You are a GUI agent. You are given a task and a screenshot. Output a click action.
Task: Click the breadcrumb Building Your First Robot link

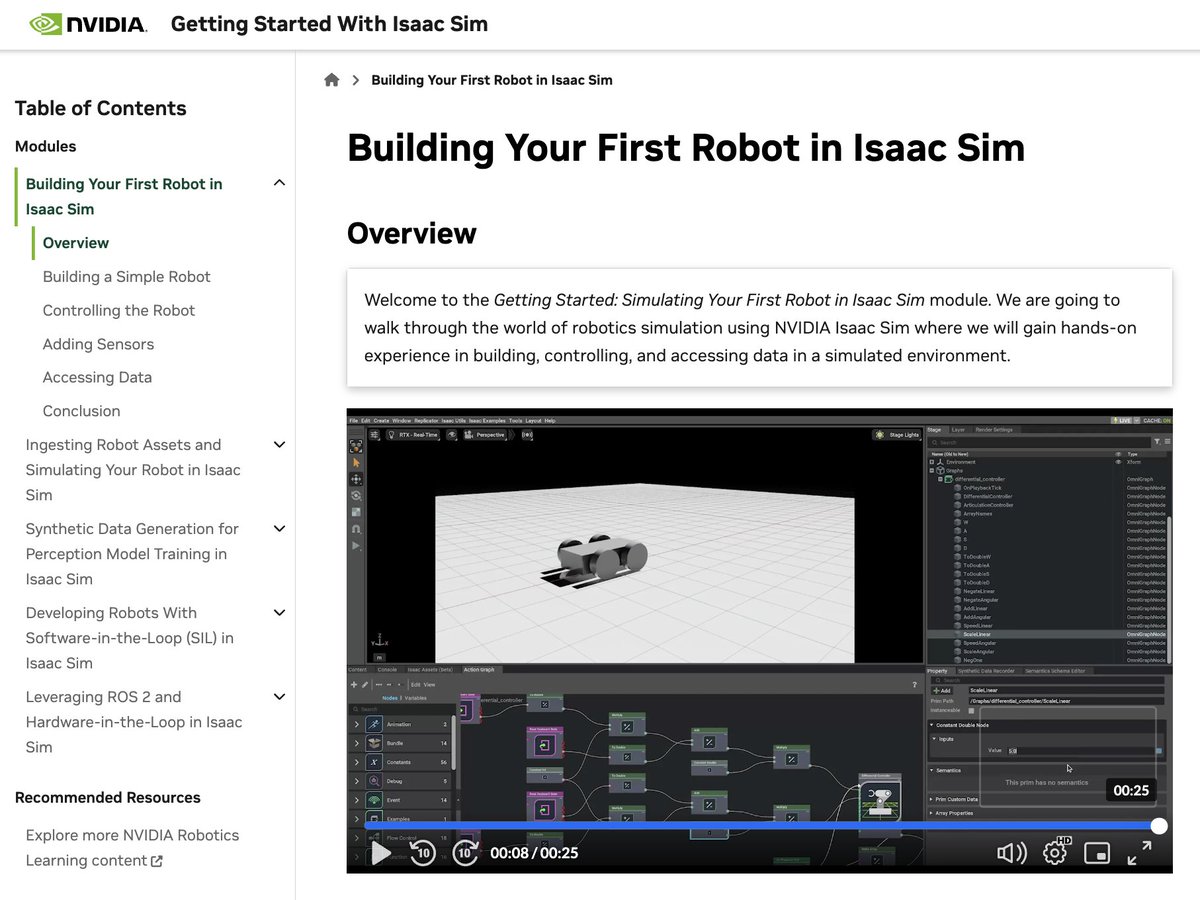pos(491,80)
